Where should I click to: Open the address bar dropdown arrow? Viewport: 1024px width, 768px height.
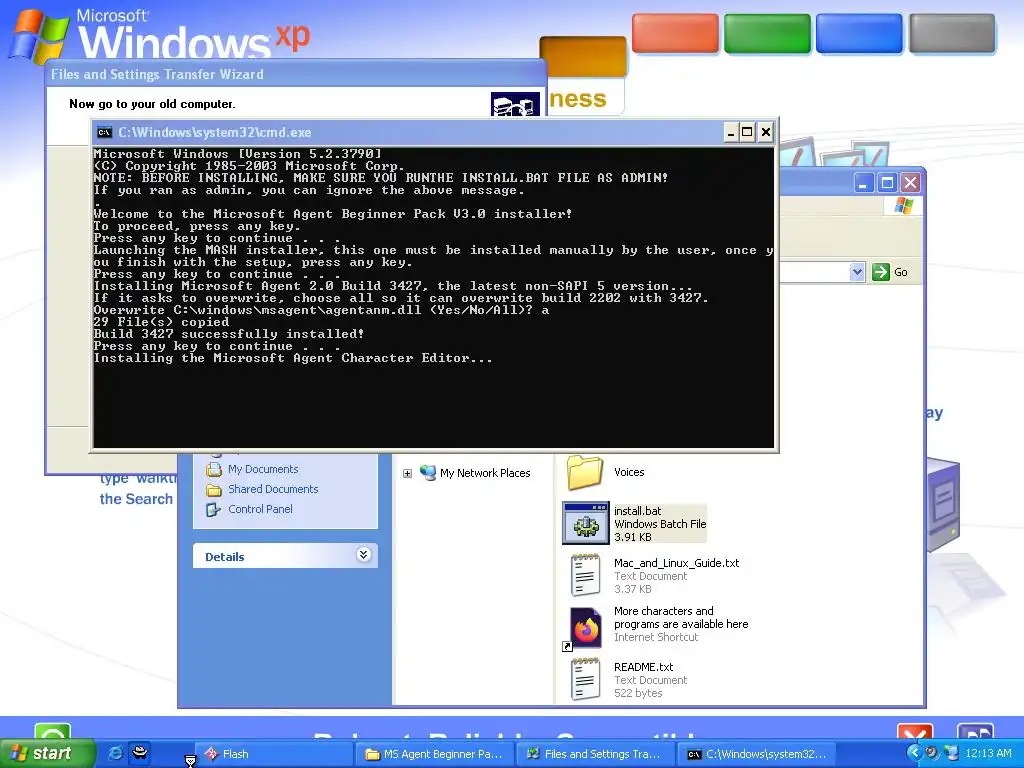[857, 272]
